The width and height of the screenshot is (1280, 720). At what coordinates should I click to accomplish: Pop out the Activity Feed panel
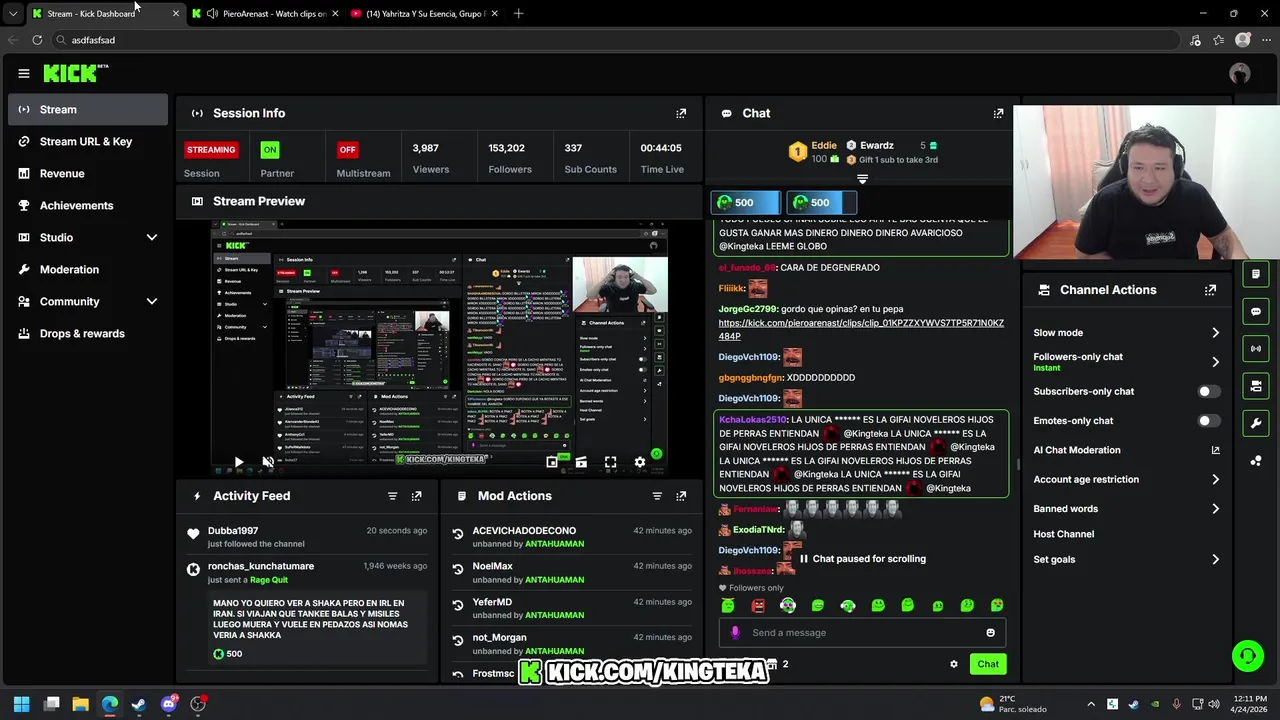coord(416,496)
